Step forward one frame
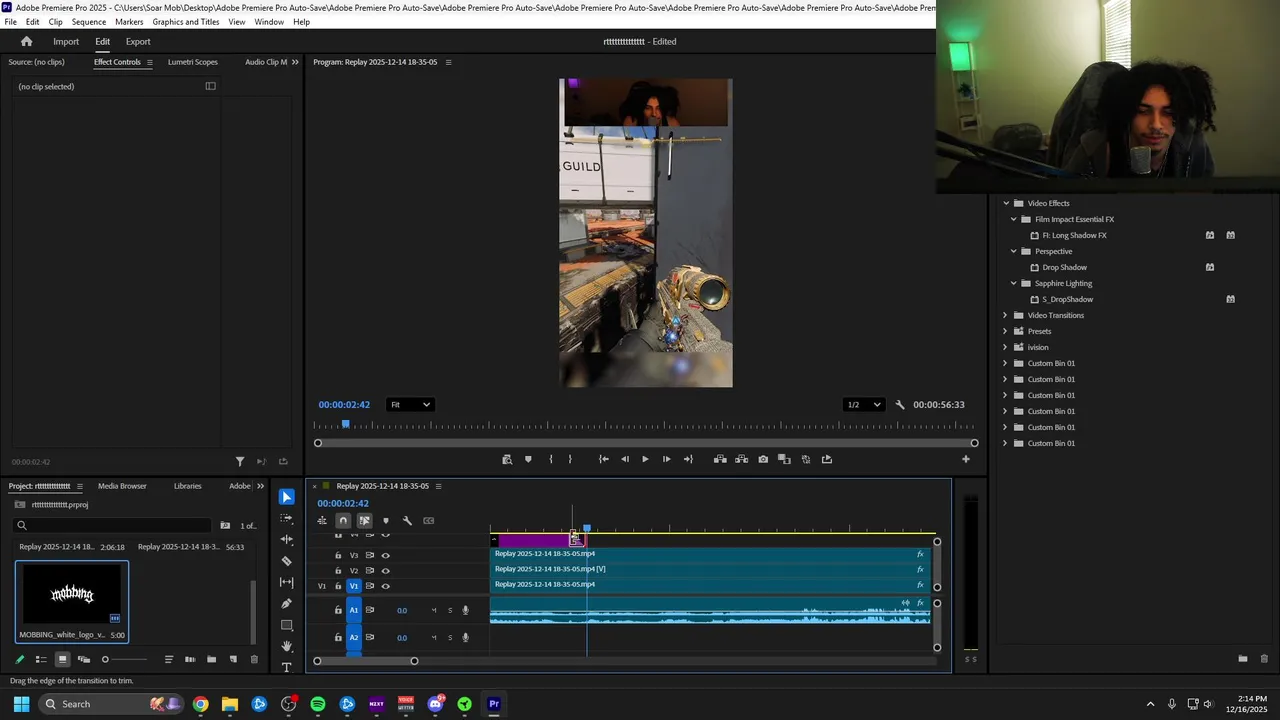This screenshot has height=720, width=1280. [x=667, y=459]
